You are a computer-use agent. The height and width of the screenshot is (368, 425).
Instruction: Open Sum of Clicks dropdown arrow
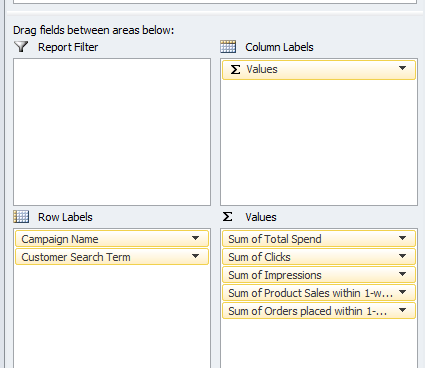tap(402, 256)
